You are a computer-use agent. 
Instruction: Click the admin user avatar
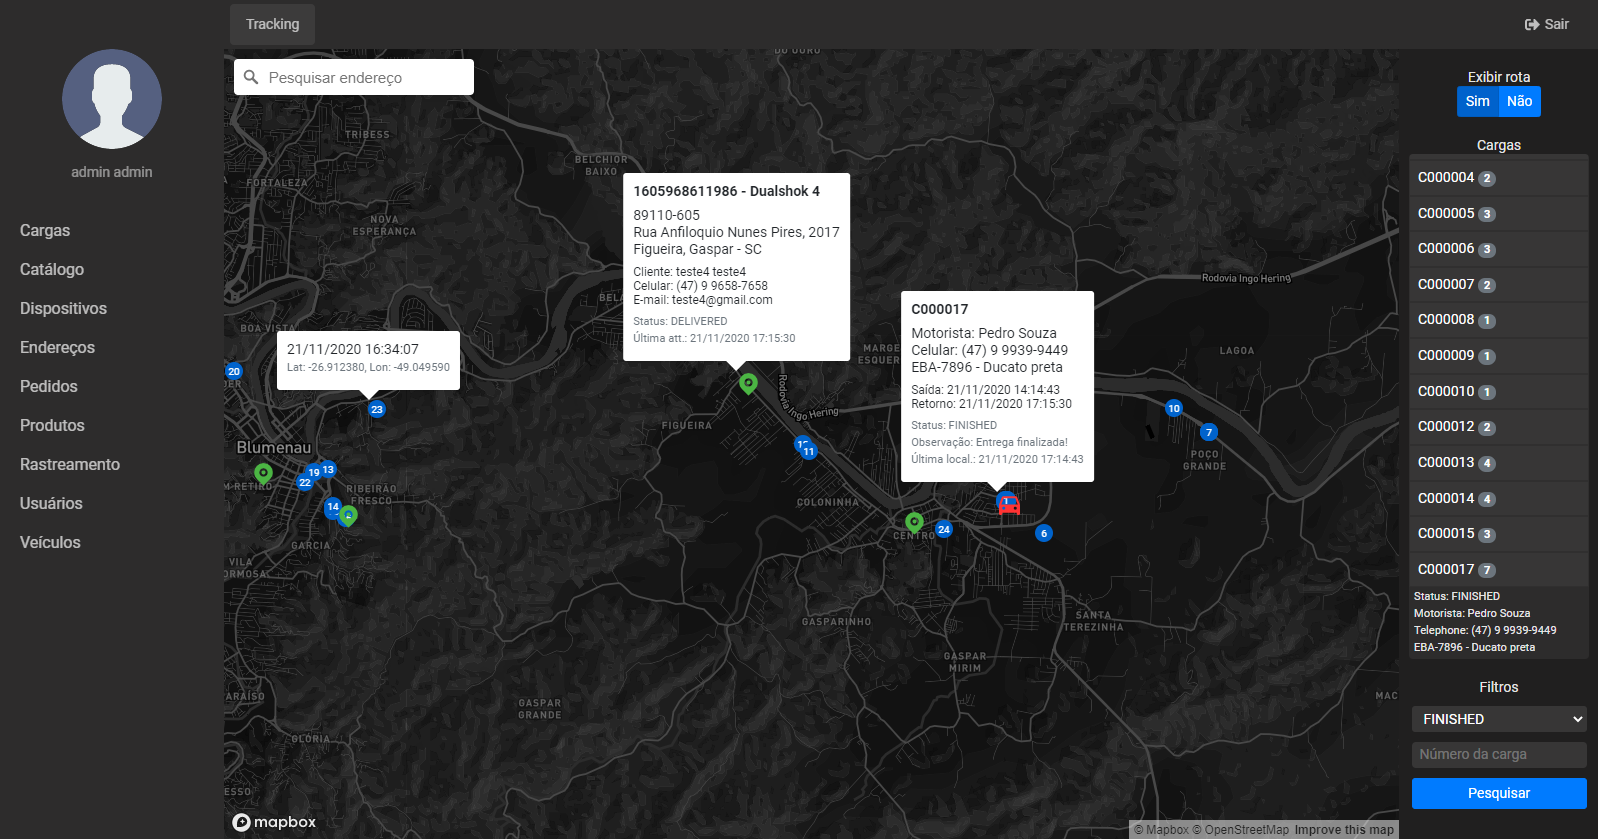[112, 99]
